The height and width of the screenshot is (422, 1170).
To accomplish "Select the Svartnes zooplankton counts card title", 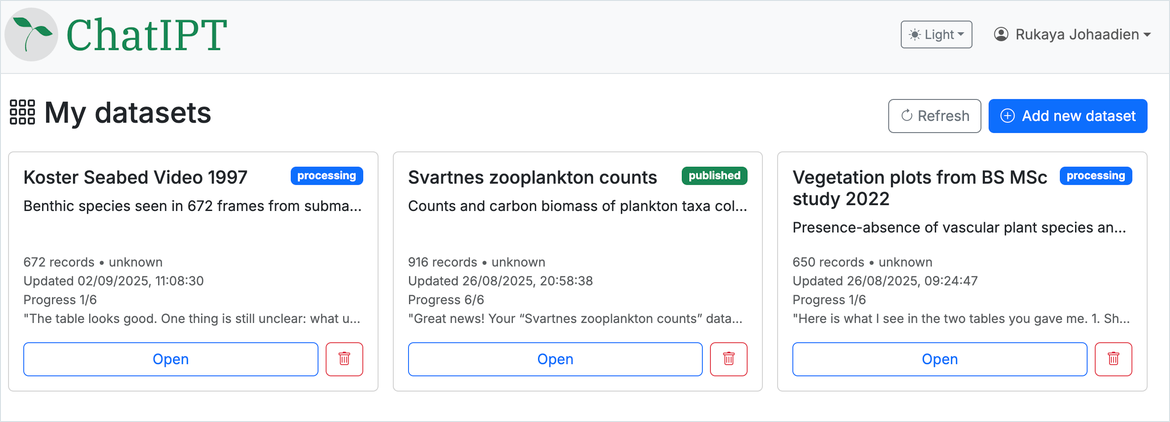I will pos(532,178).
